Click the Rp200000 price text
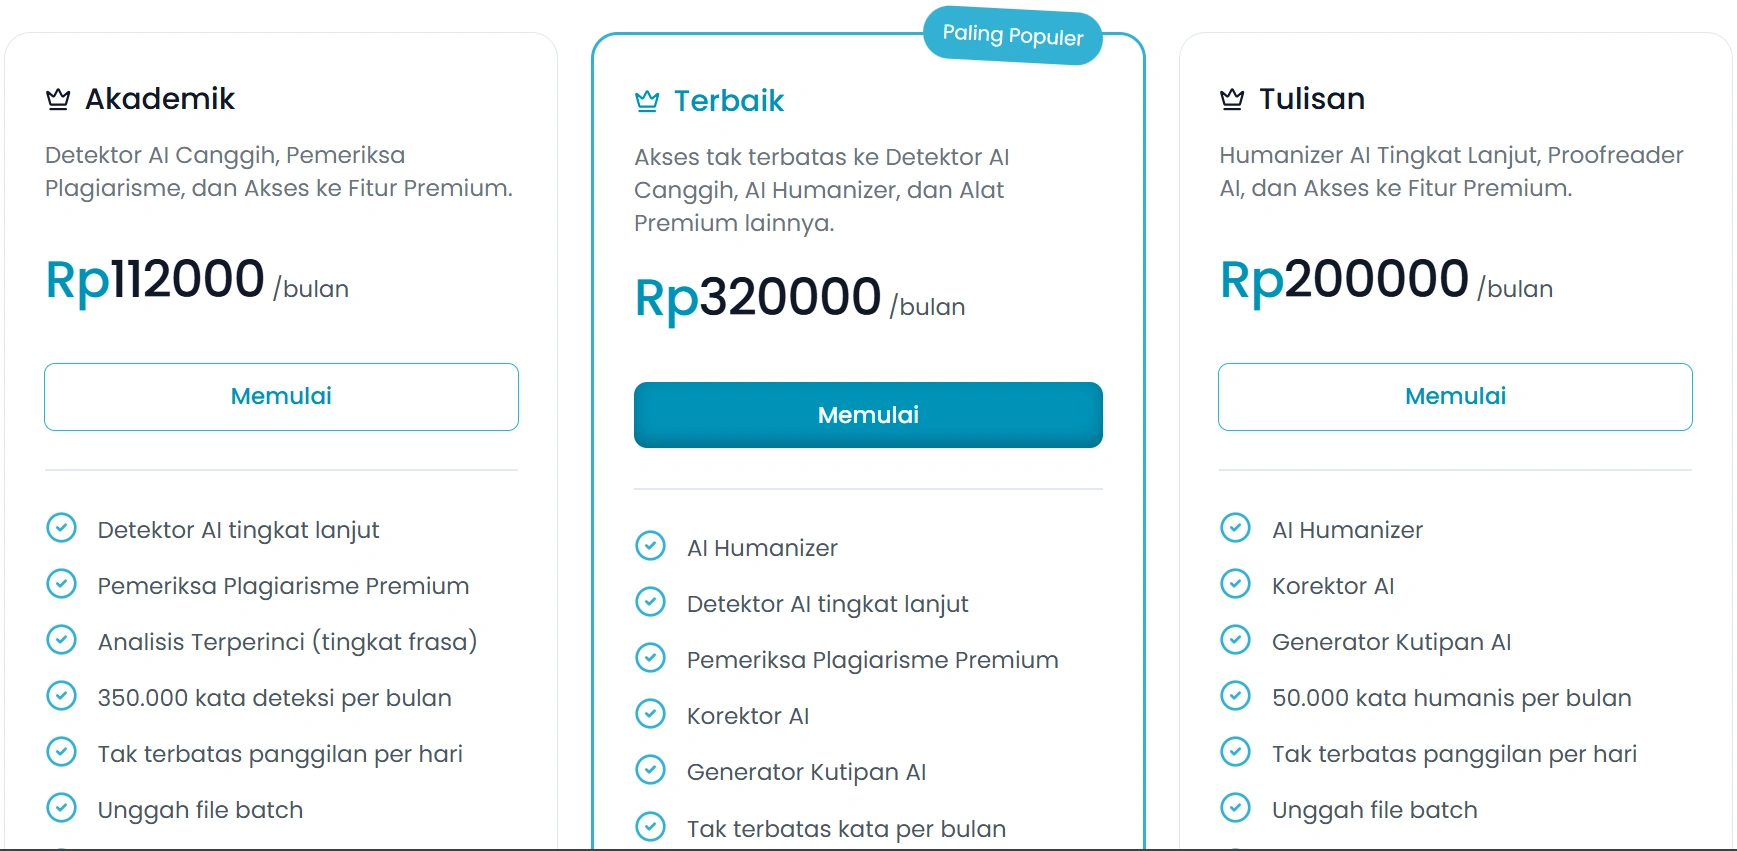 pos(1344,279)
